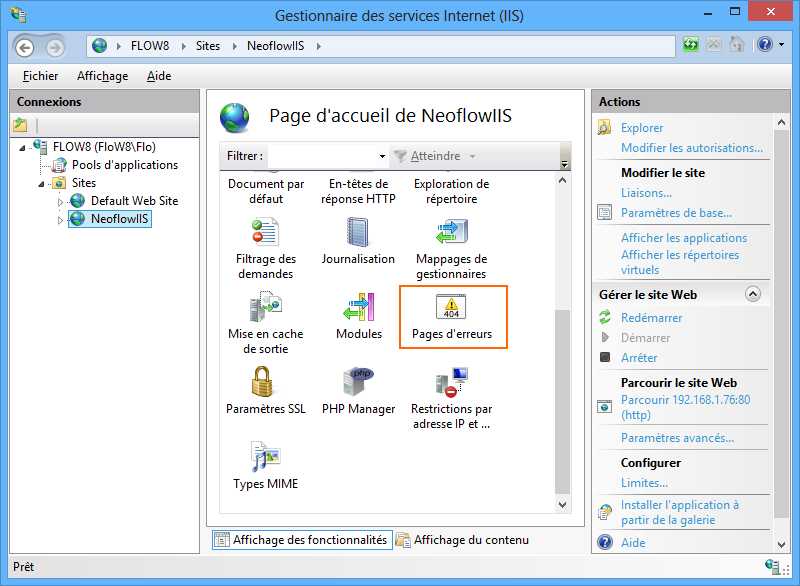Switch to Affichage des fonctionnalités tab
Viewport: 800px width, 586px height.
pos(302,540)
